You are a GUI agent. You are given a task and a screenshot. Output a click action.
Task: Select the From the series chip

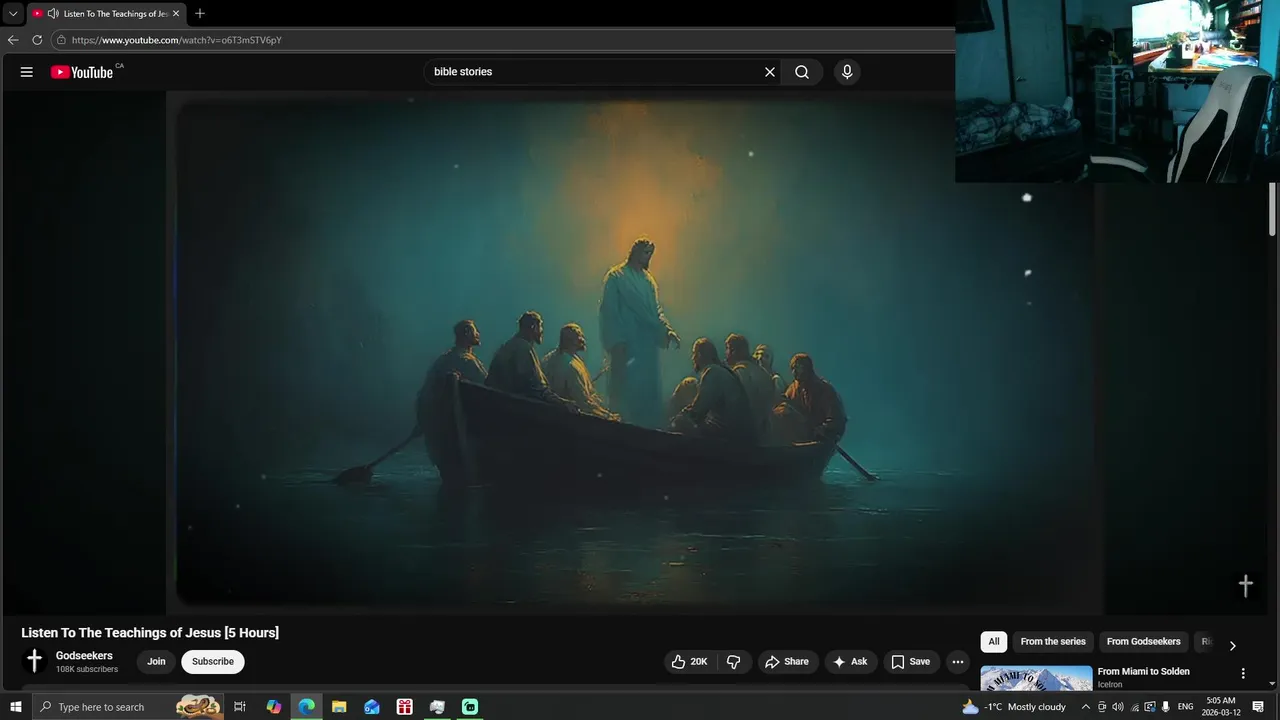tap(1053, 642)
